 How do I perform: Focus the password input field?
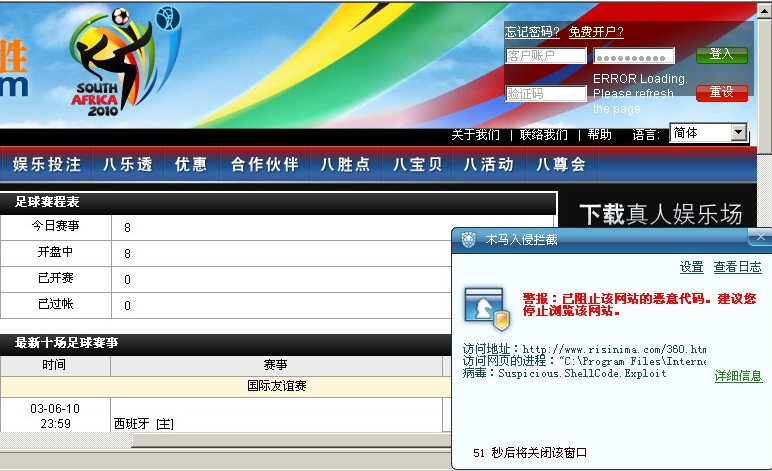point(634,56)
